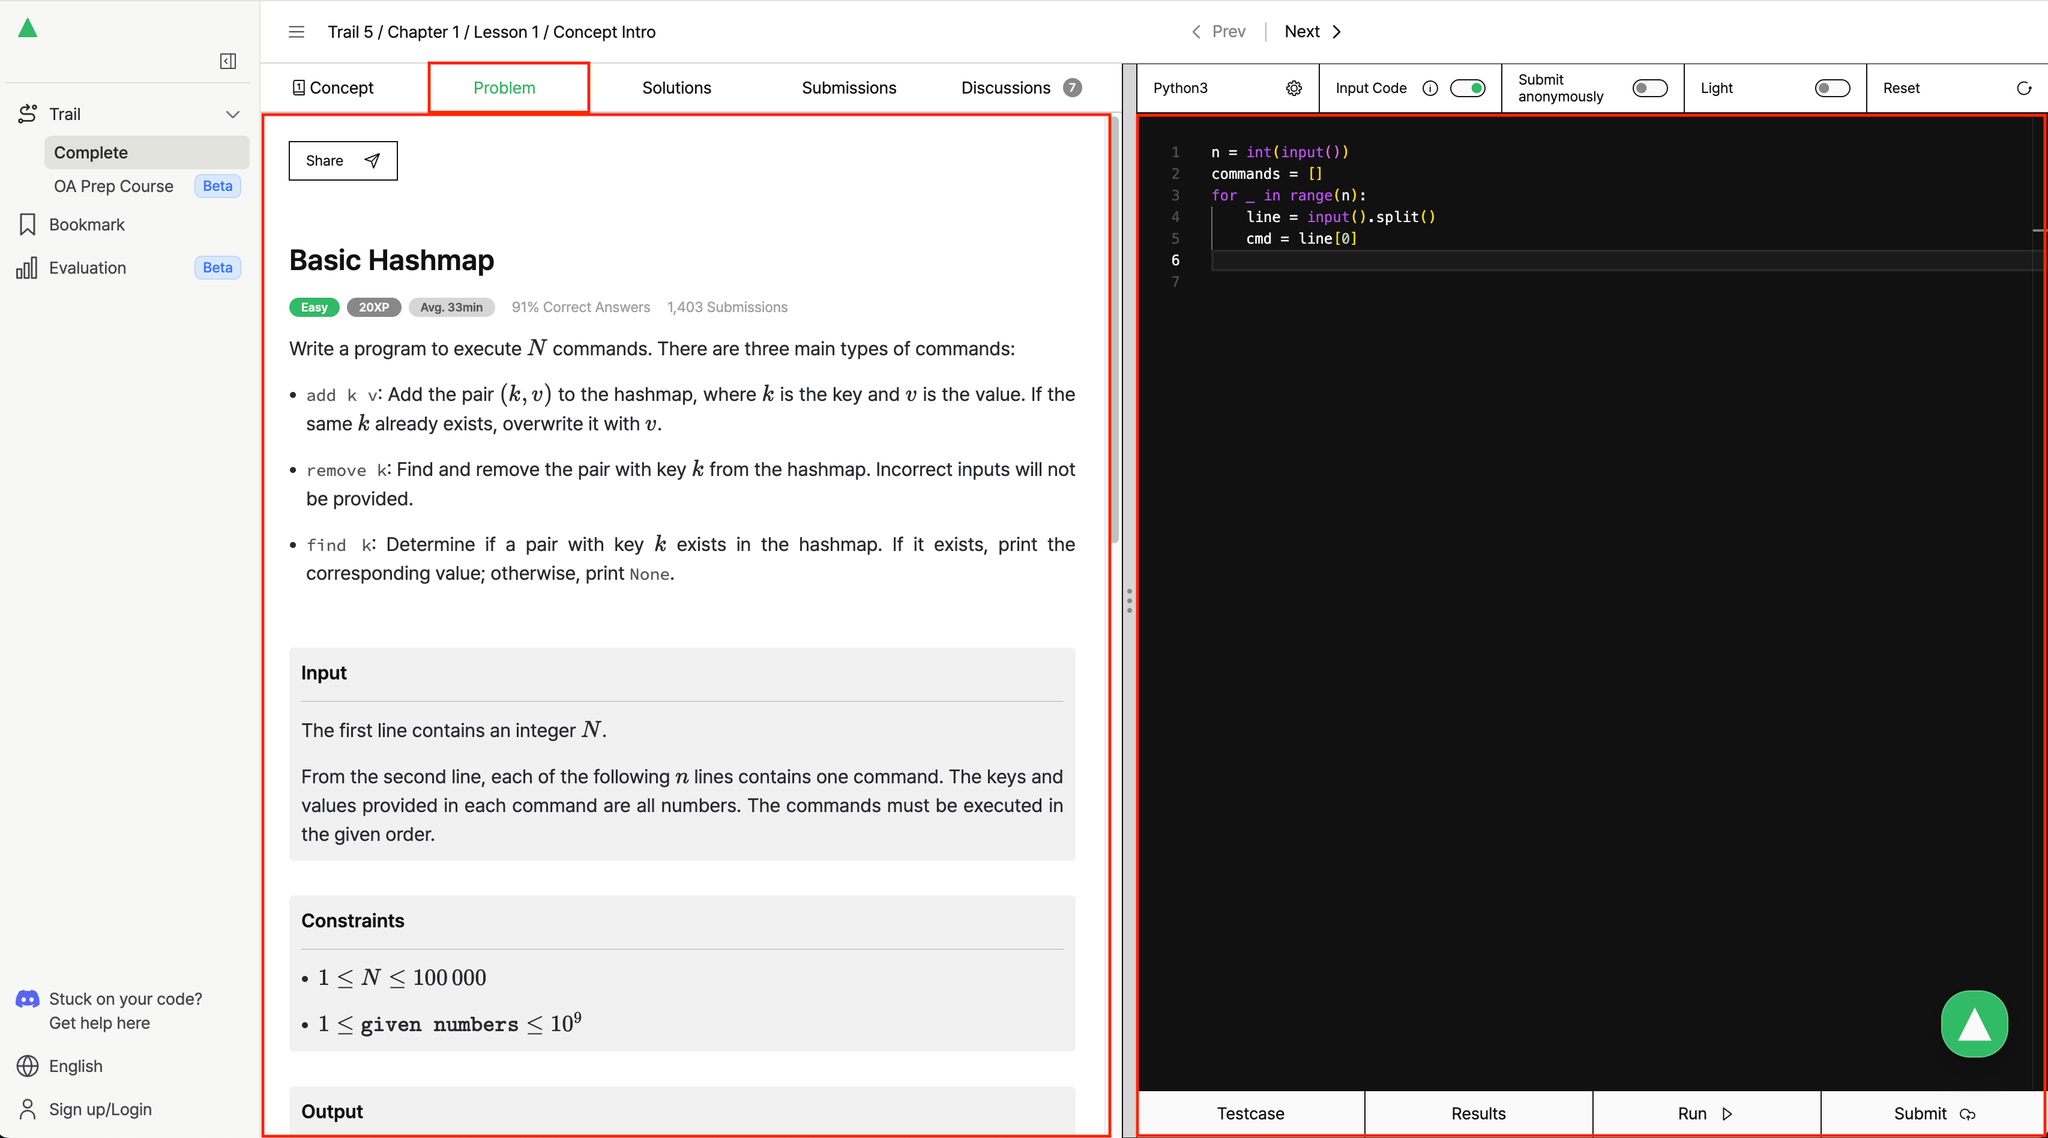Click the Input Code info icon

coord(1430,88)
